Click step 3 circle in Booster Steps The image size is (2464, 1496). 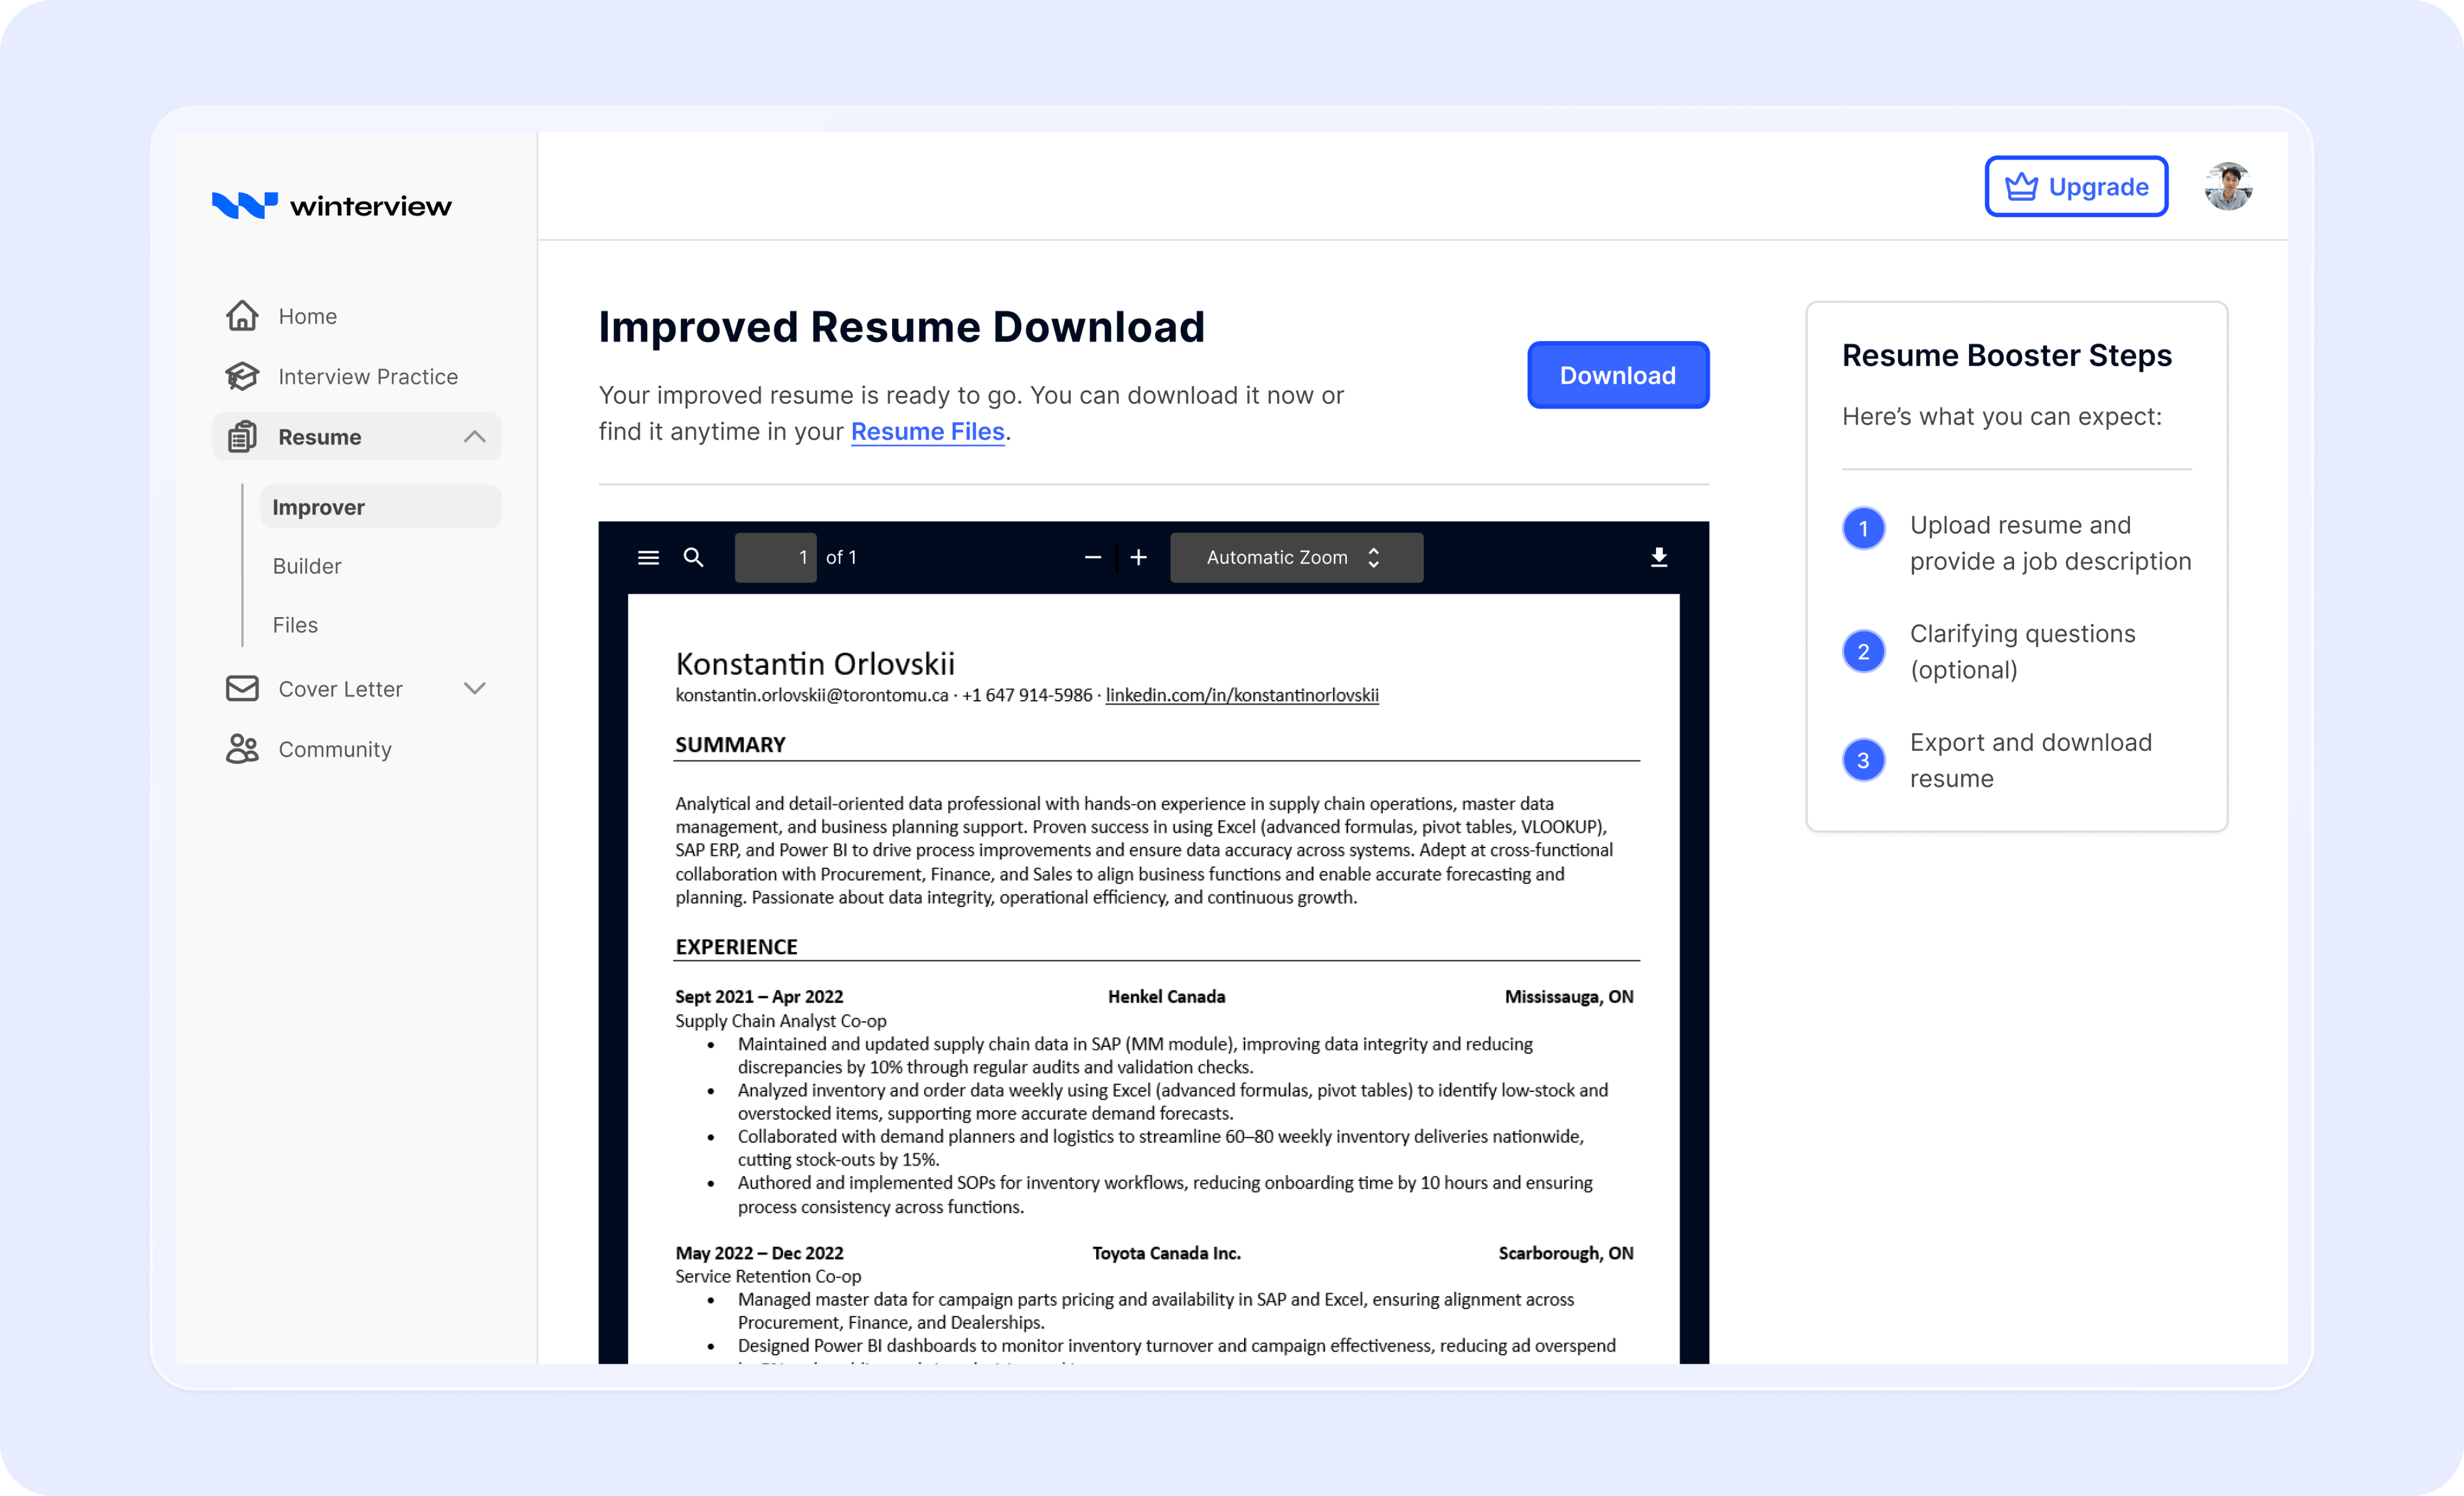[x=1863, y=760]
